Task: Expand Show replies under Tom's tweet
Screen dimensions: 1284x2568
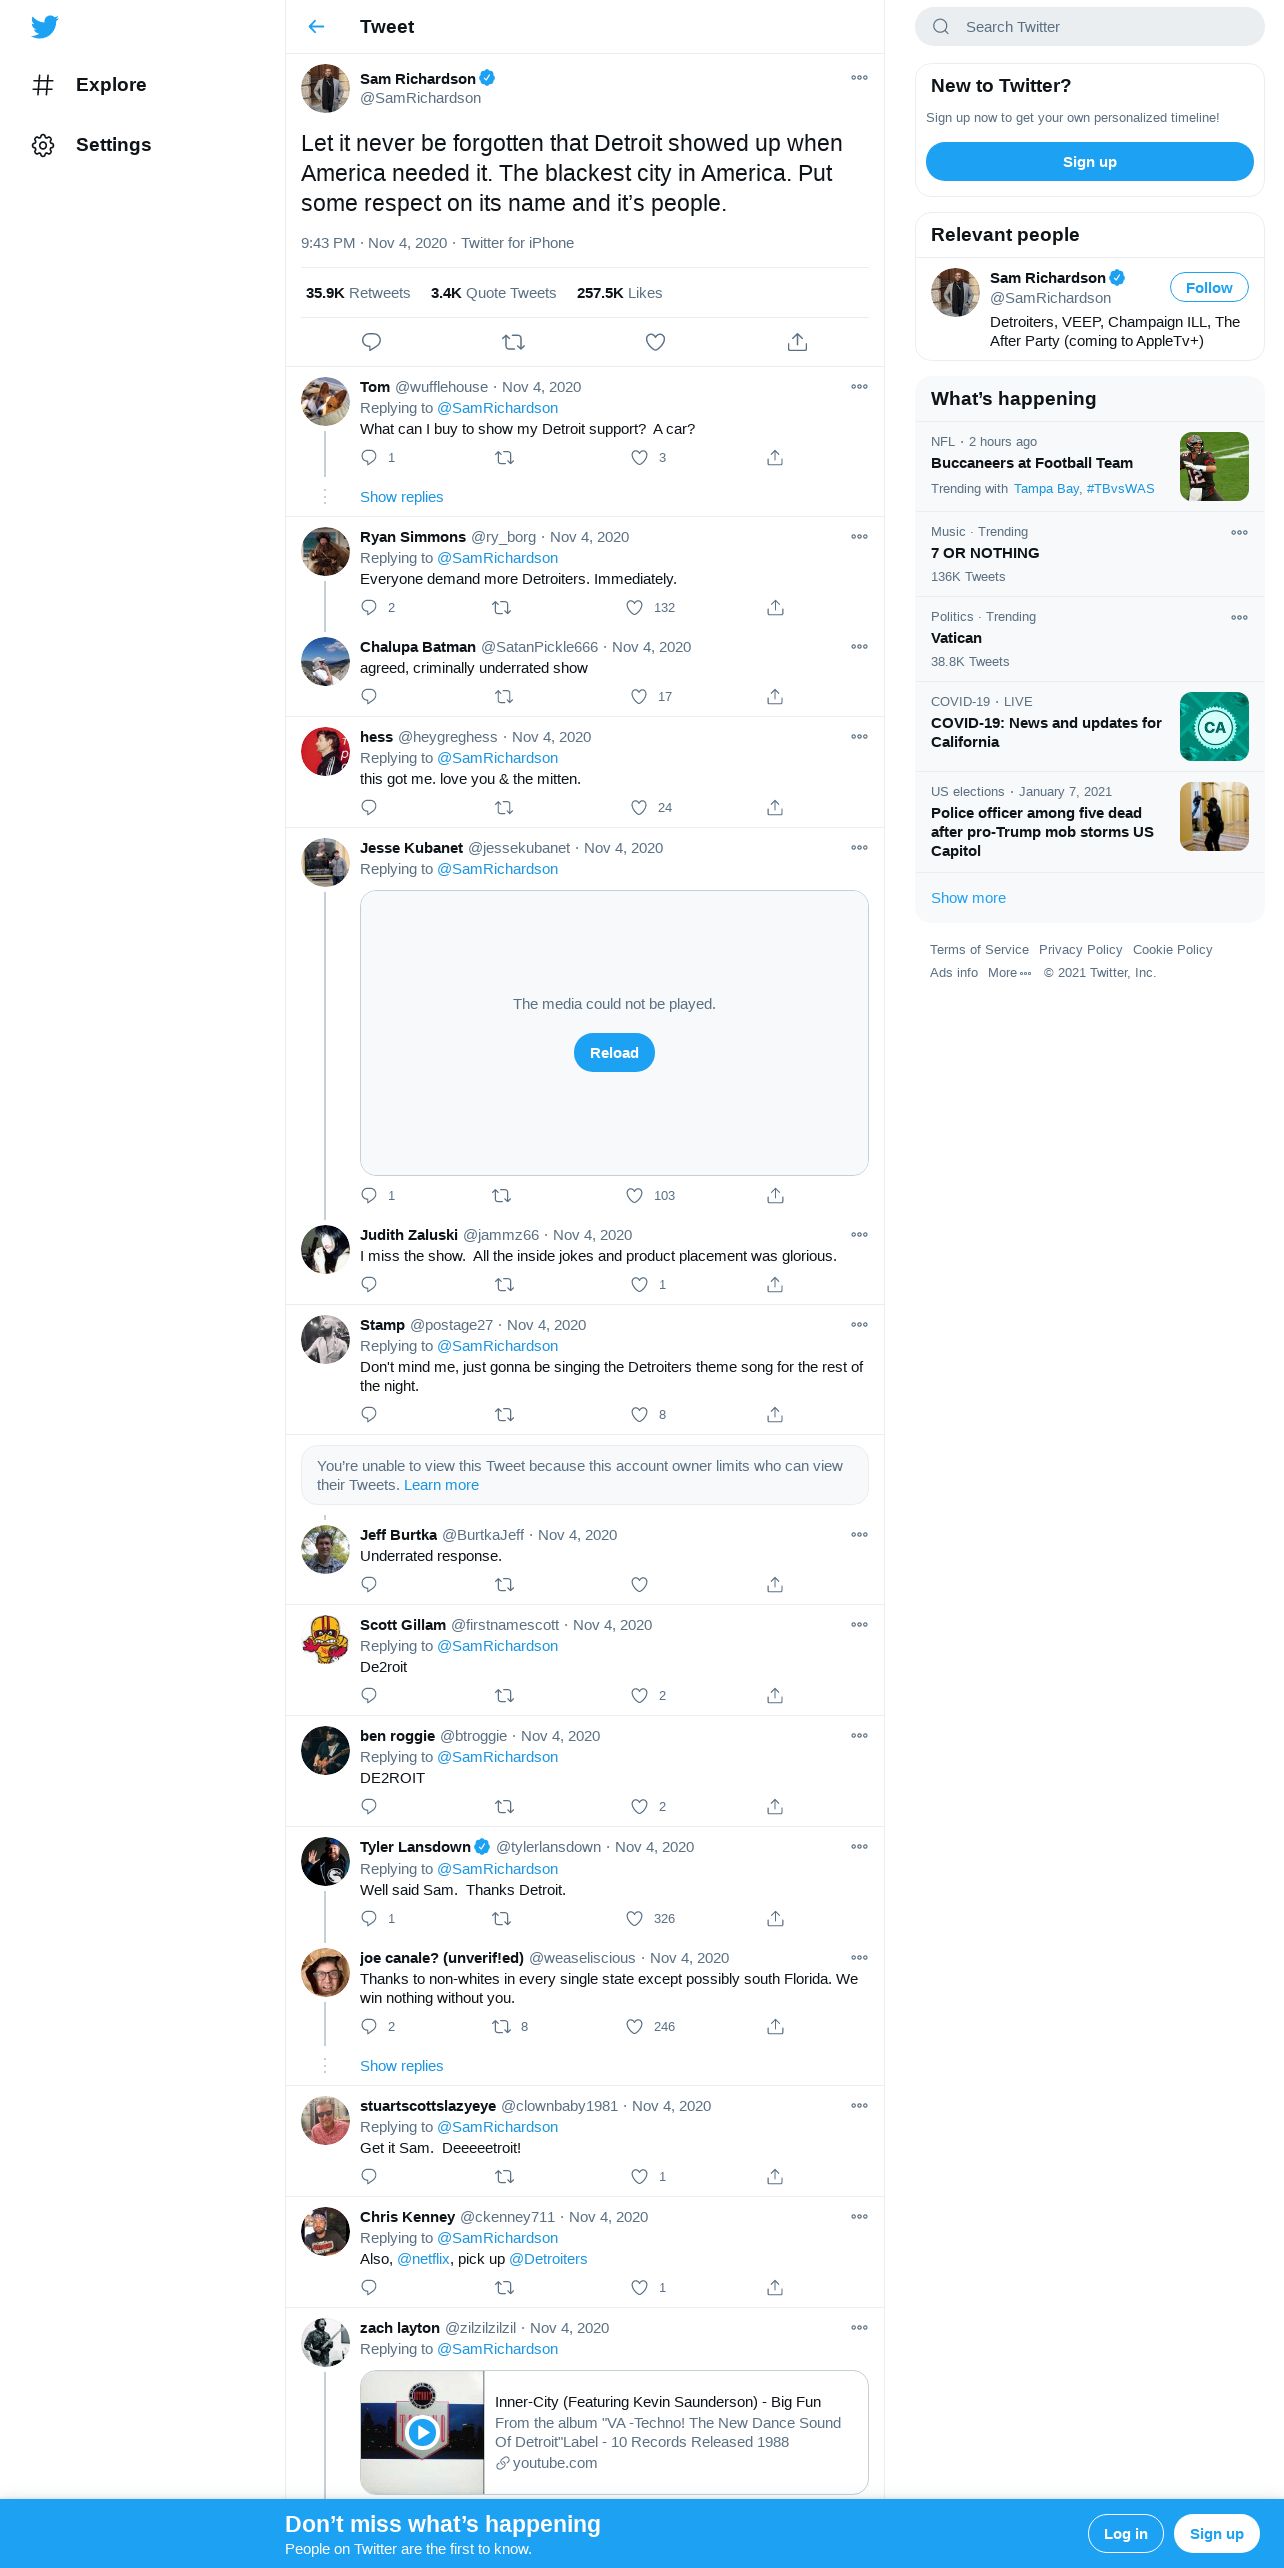Action: 401,497
